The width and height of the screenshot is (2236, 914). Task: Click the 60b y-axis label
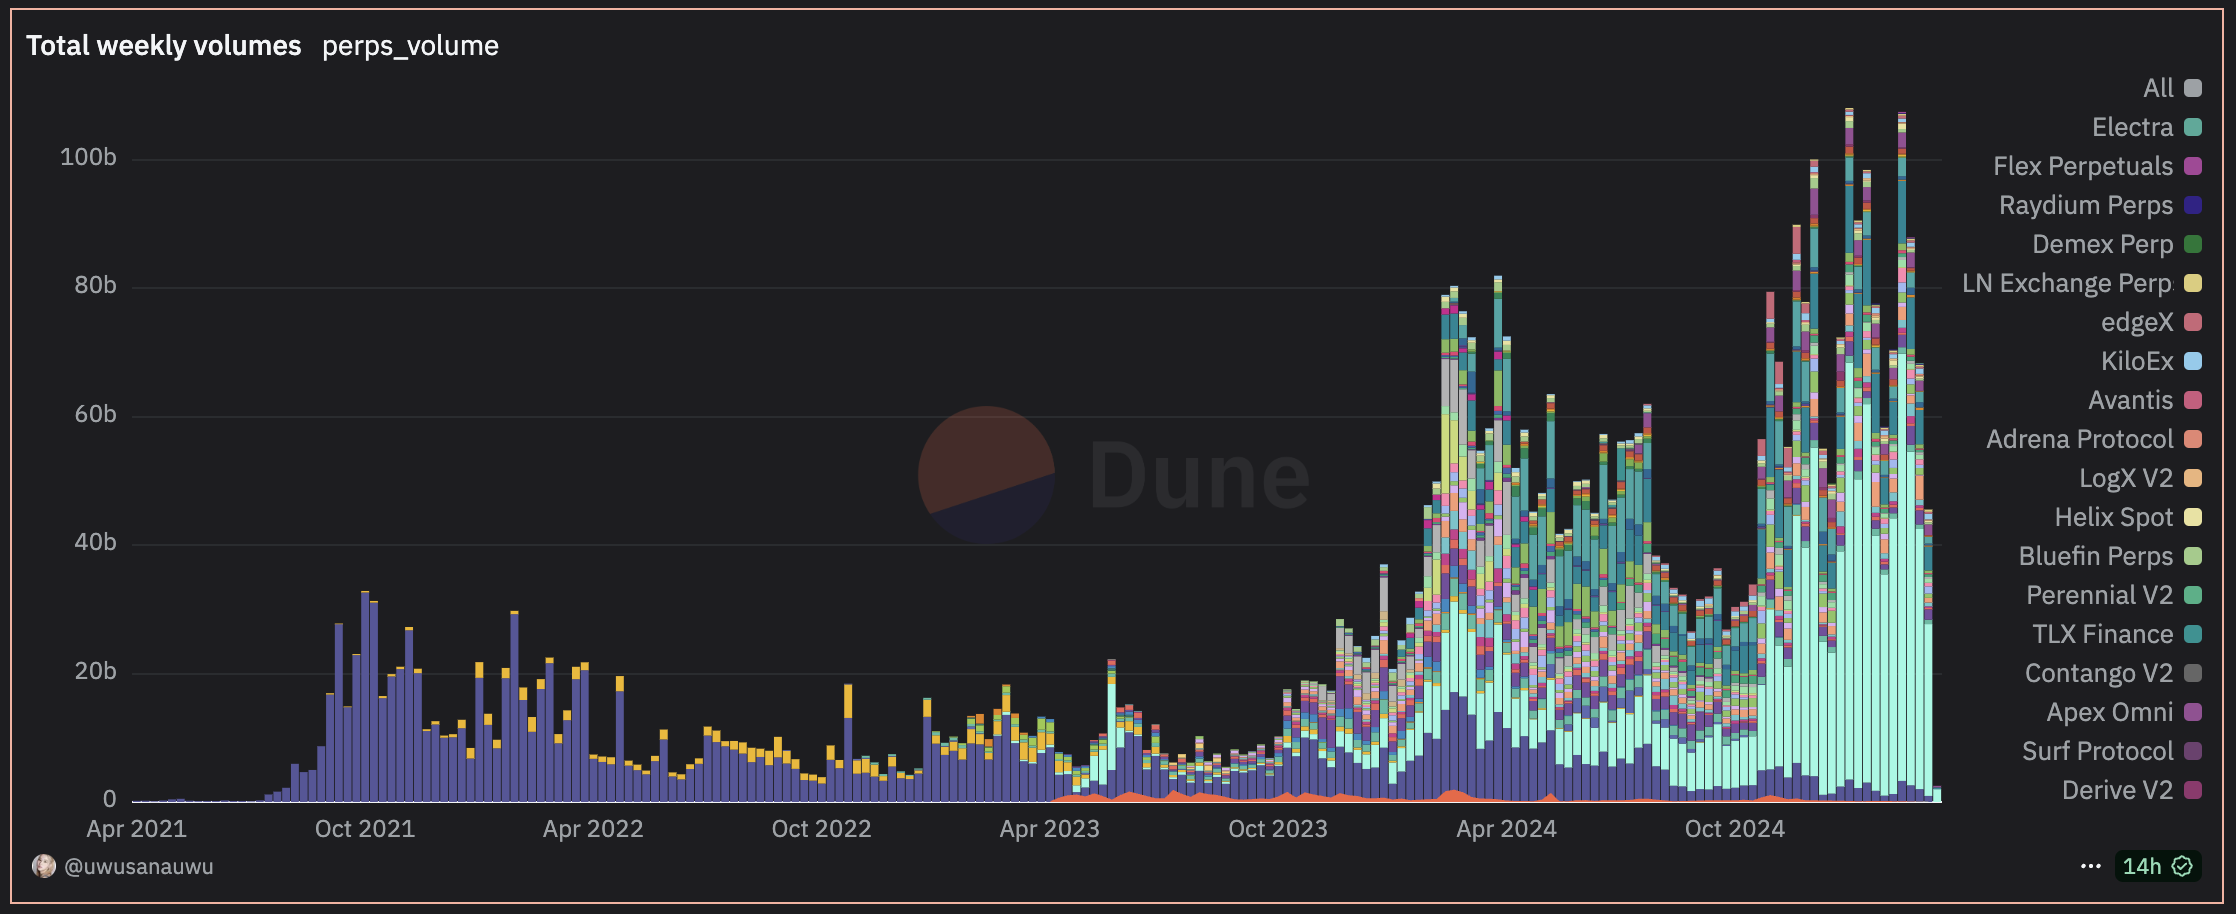95,414
